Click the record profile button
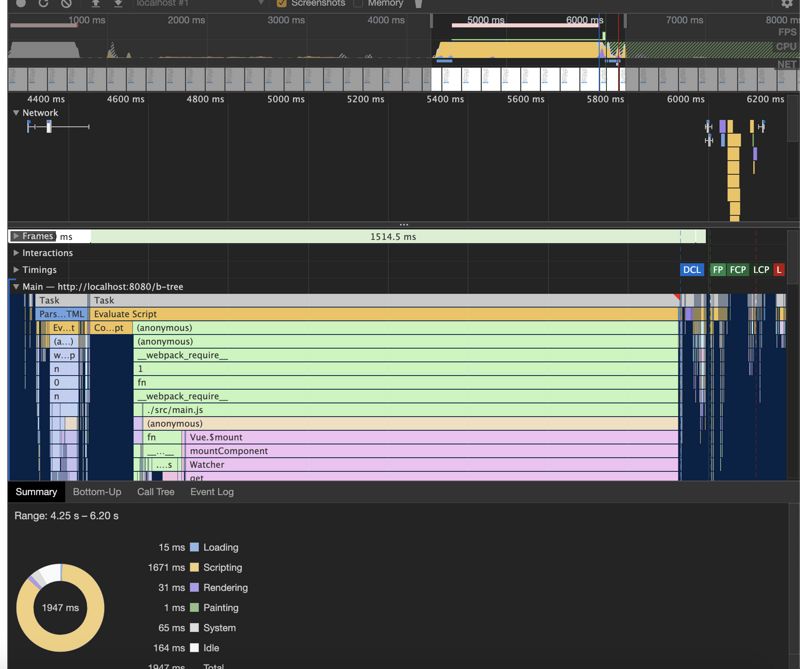Screen dimensions: 800x669 (20, 3)
